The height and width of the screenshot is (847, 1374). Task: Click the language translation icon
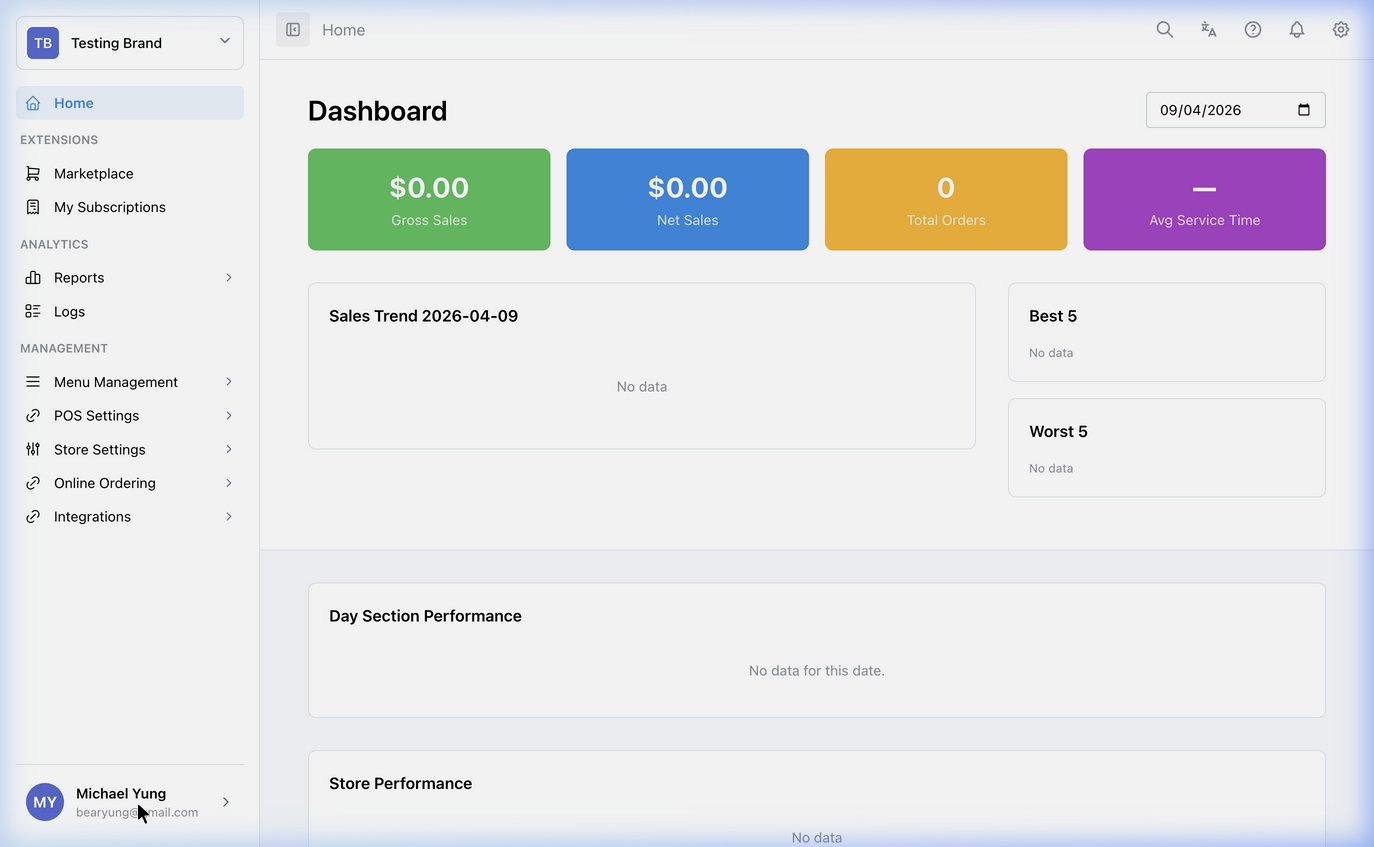click(x=1208, y=29)
